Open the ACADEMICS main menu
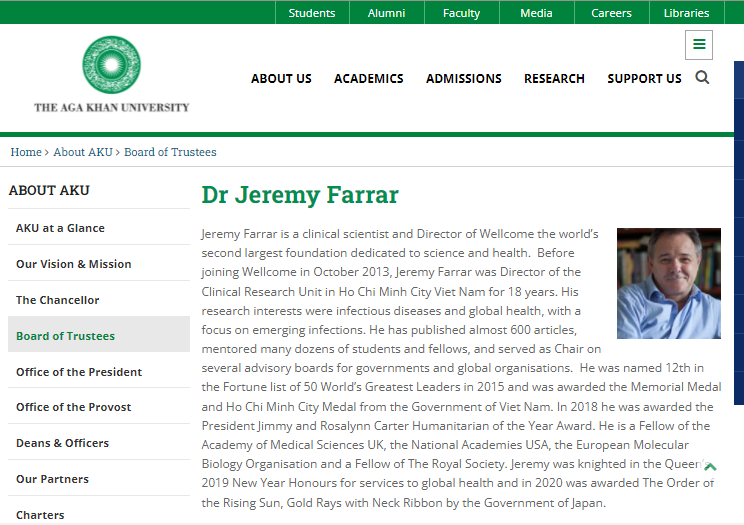The image size is (744, 525). point(369,79)
